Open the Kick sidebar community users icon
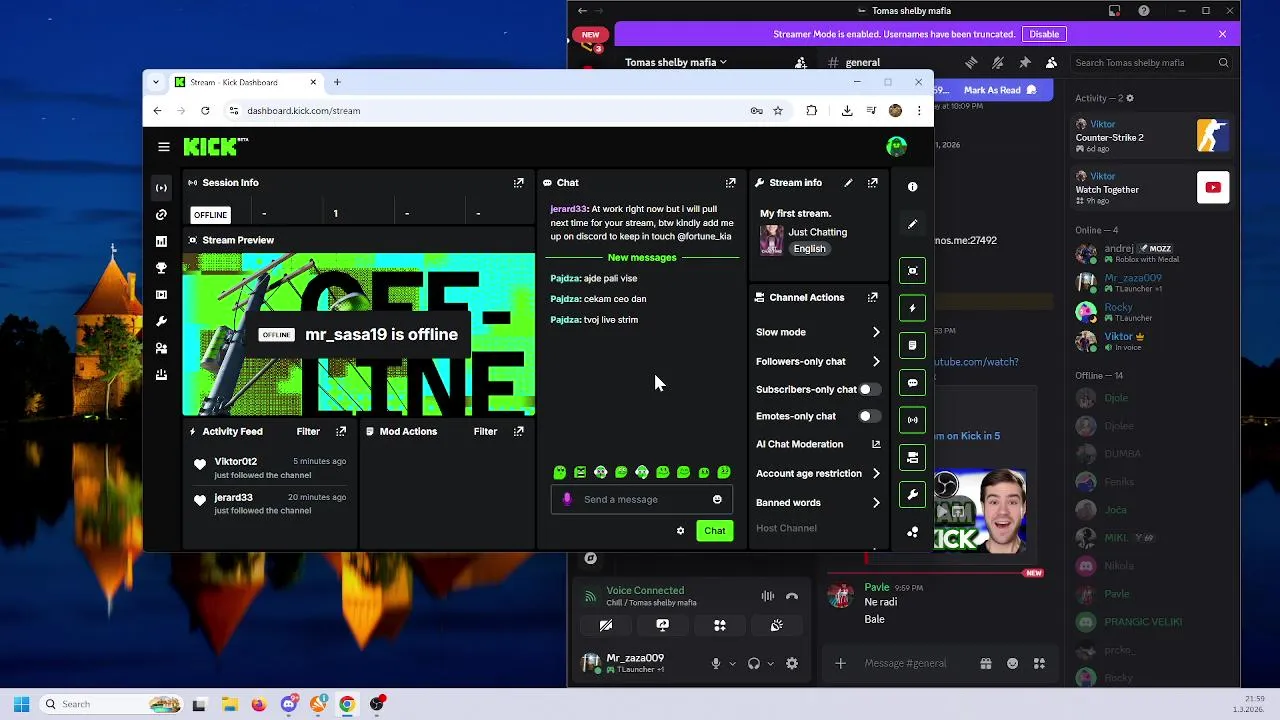Viewport: 1280px width, 720px height. pyautogui.click(x=161, y=349)
